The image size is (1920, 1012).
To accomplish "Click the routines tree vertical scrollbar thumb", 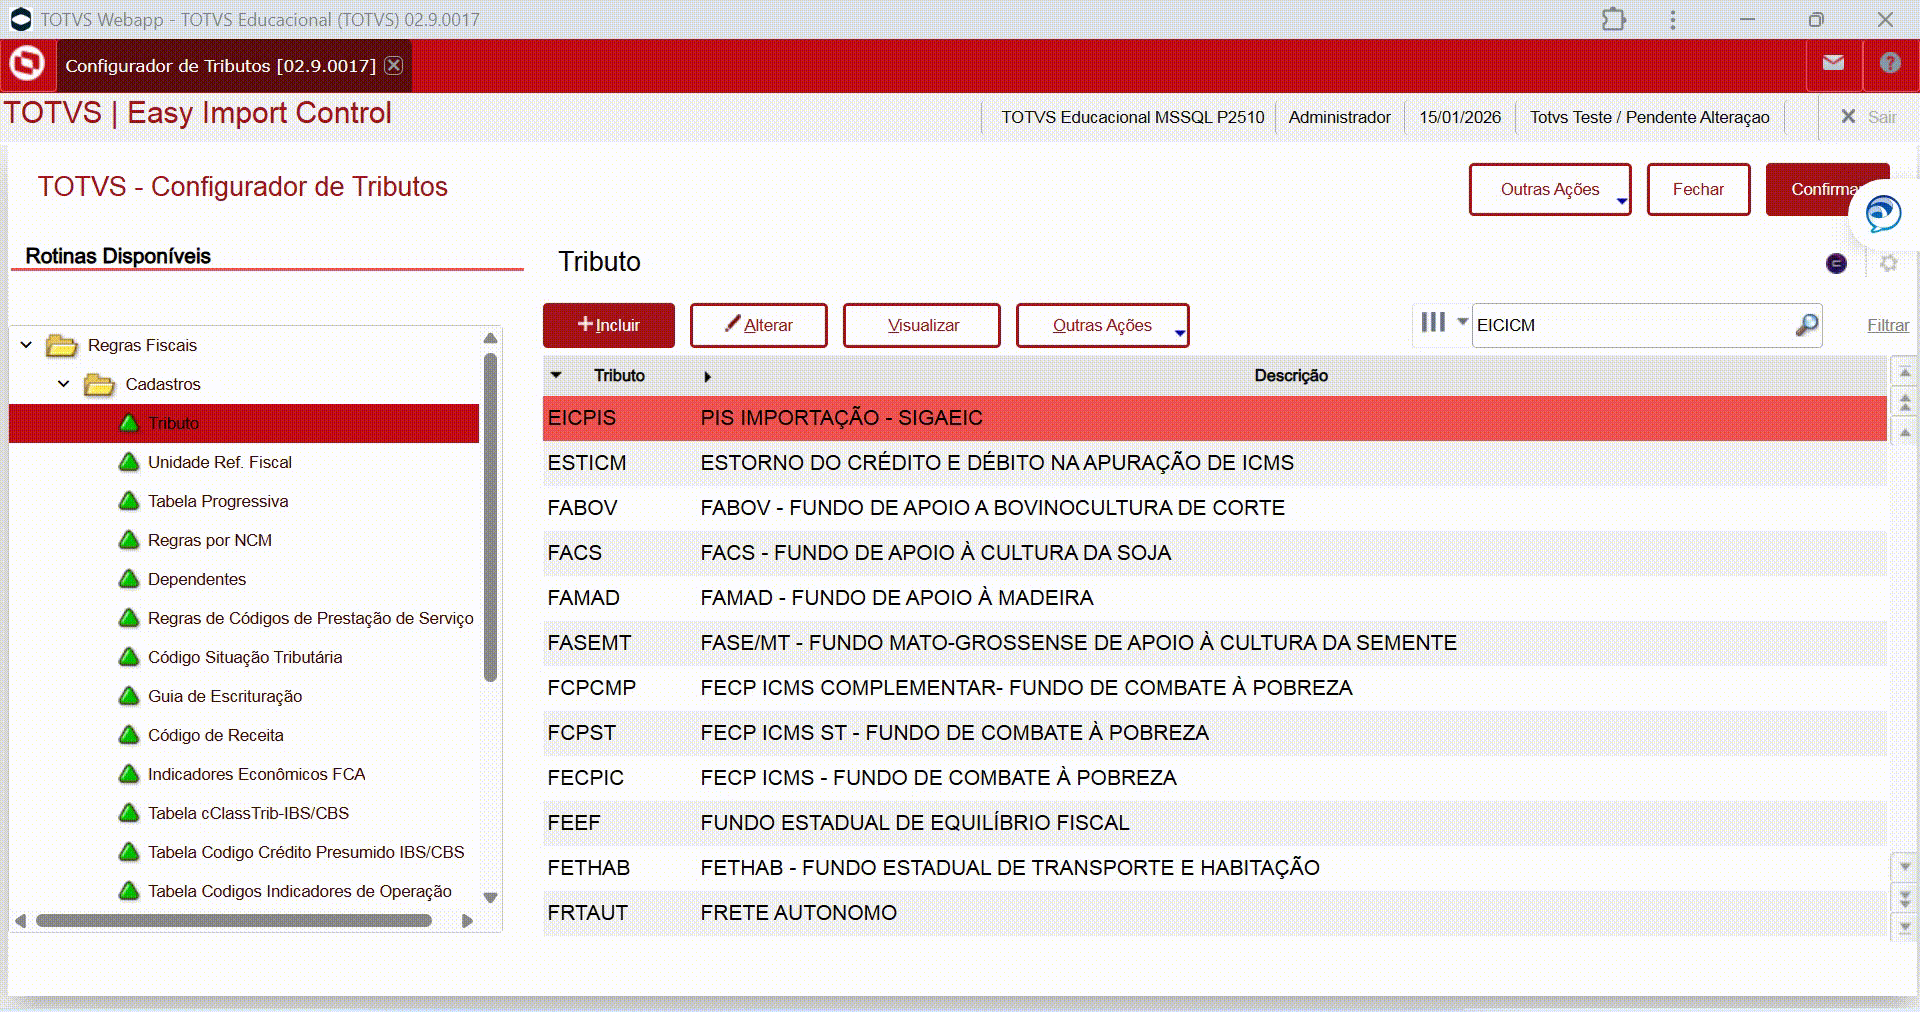I will point(490,517).
